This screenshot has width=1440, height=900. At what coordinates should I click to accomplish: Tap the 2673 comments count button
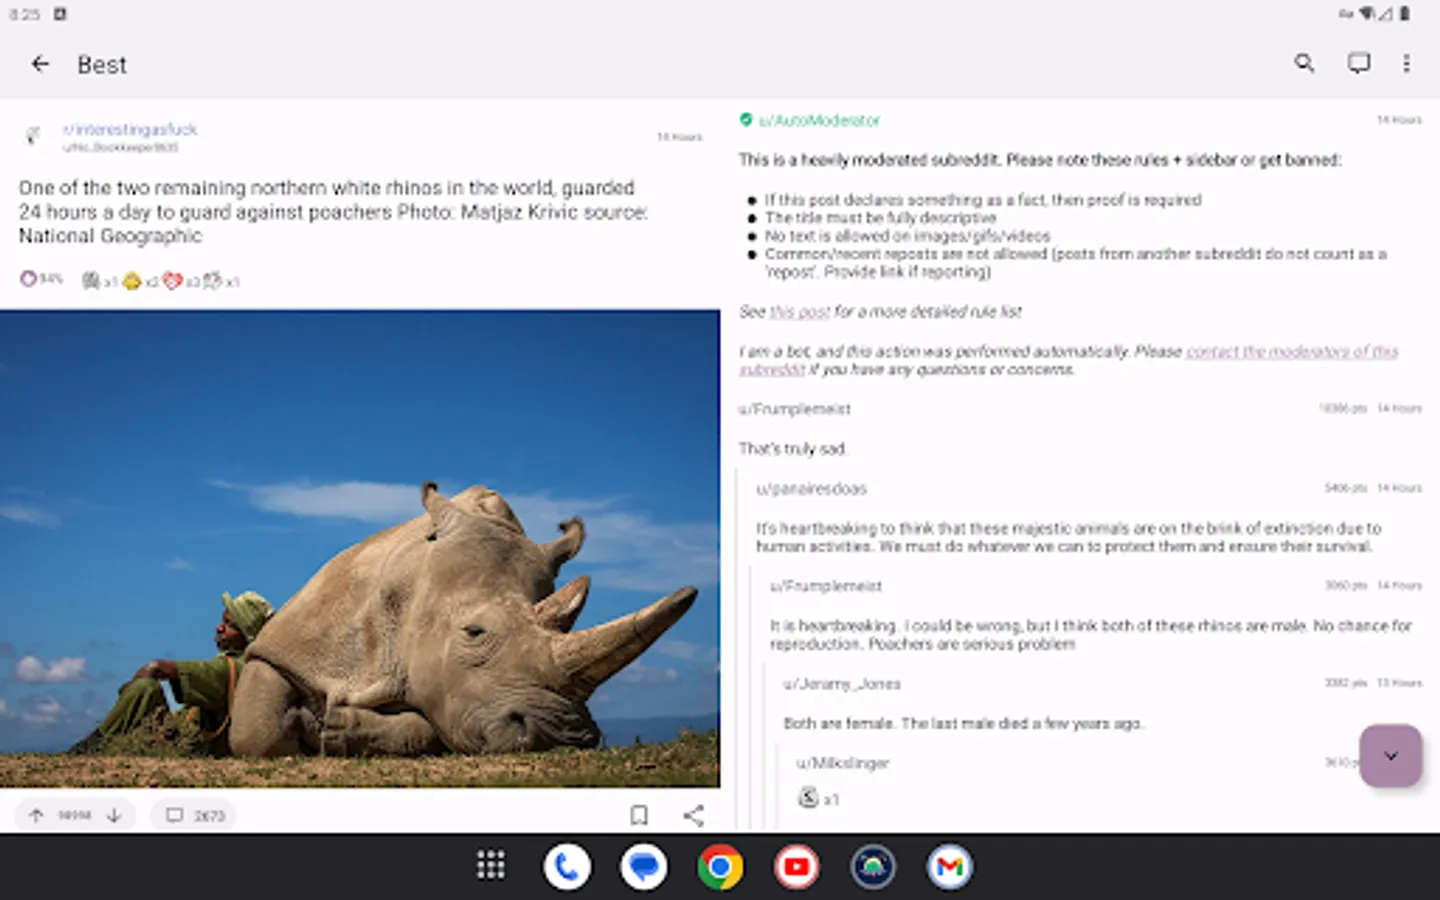point(194,815)
